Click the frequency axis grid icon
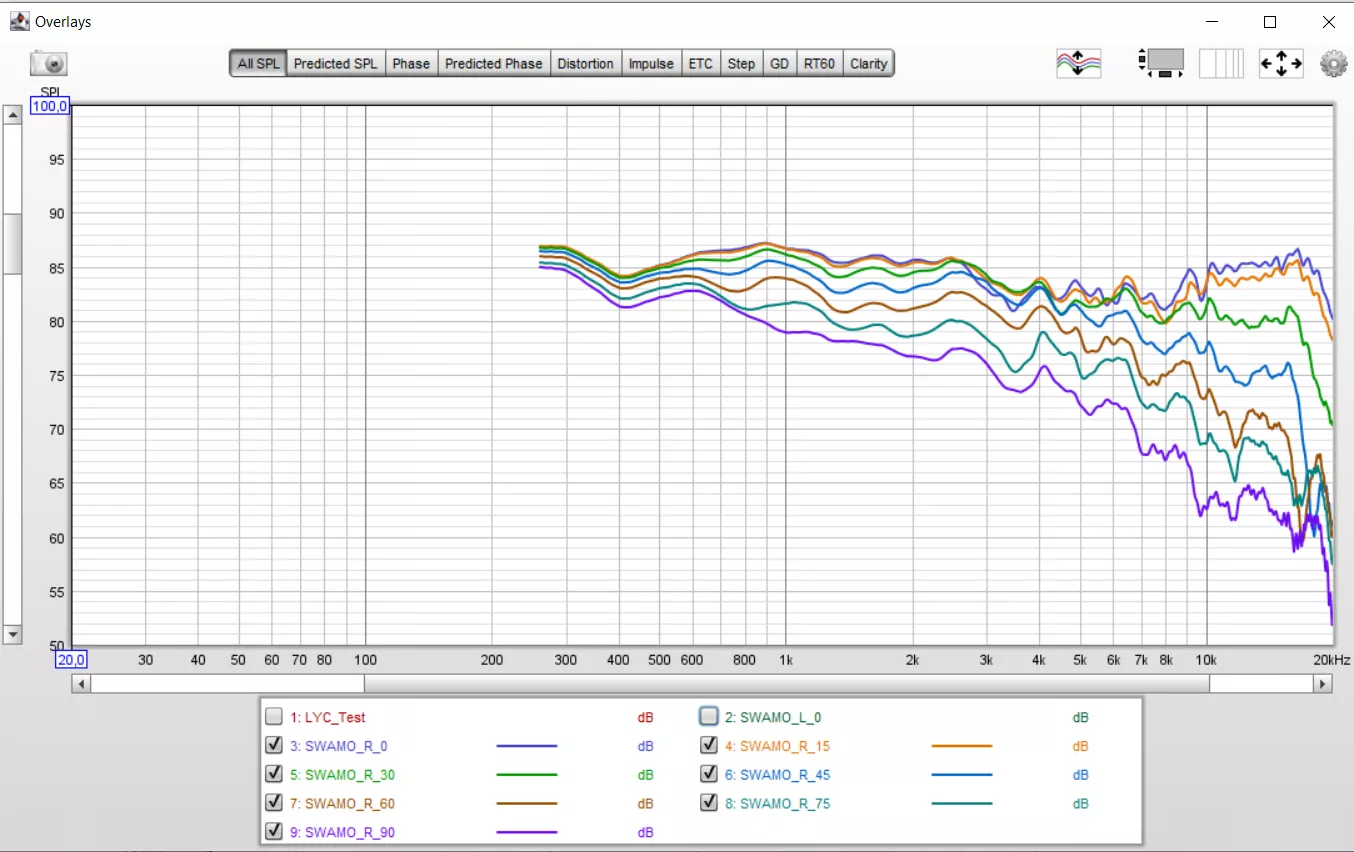Image resolution: width=1354 pixels, height=852 pixels. [1221, 64]
